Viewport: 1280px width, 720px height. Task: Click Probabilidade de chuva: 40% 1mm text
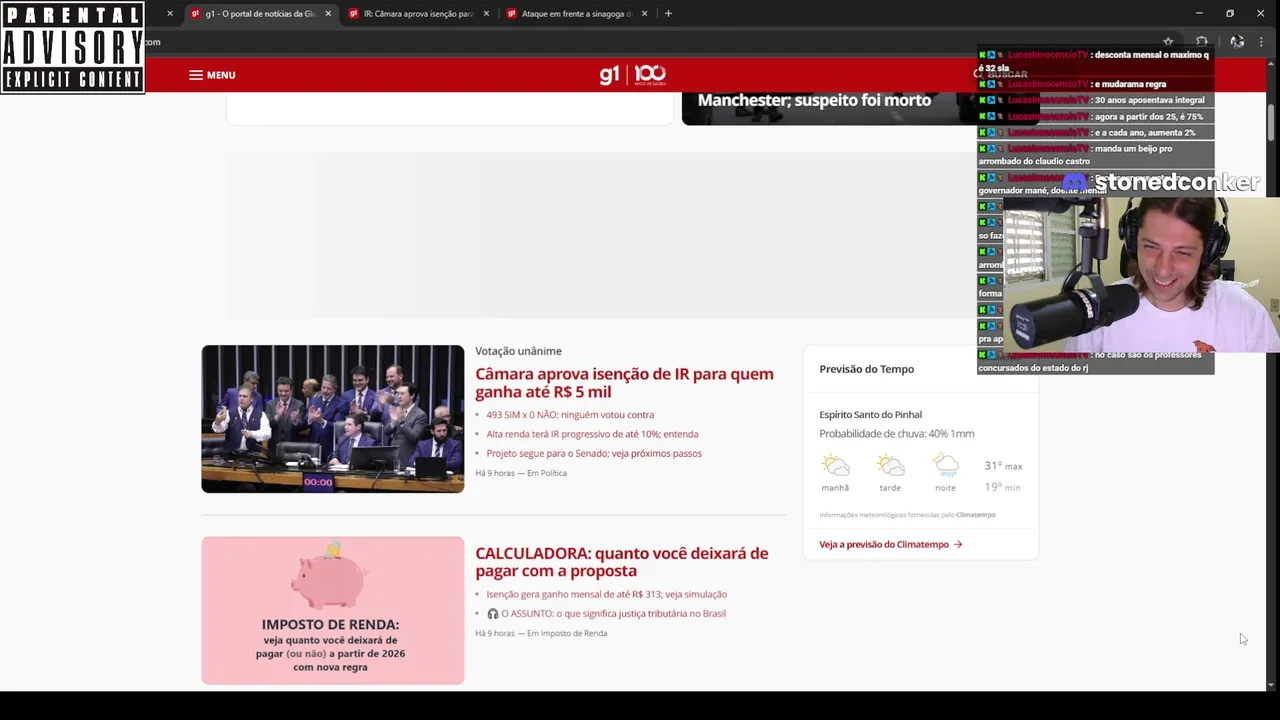[896, 434]
